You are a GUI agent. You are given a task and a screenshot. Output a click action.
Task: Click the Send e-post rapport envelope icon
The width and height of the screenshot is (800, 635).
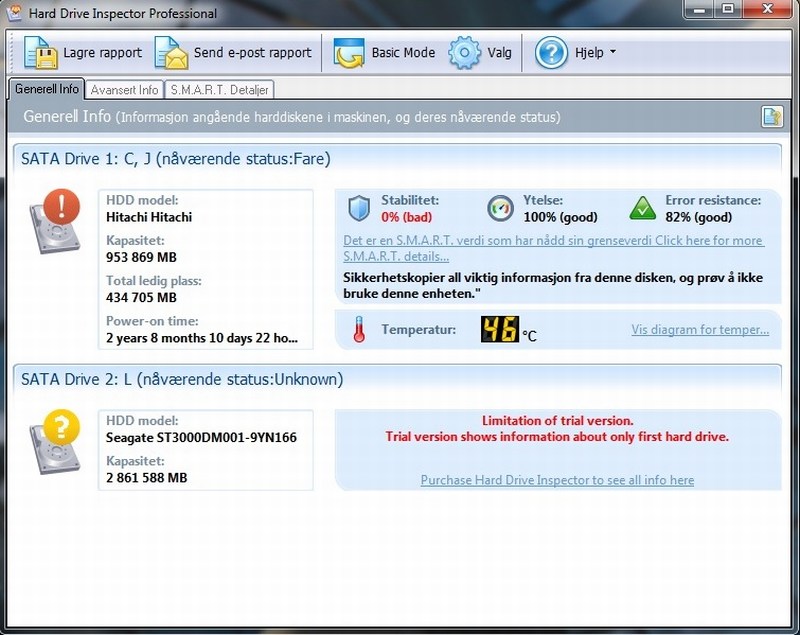(171, 53)
